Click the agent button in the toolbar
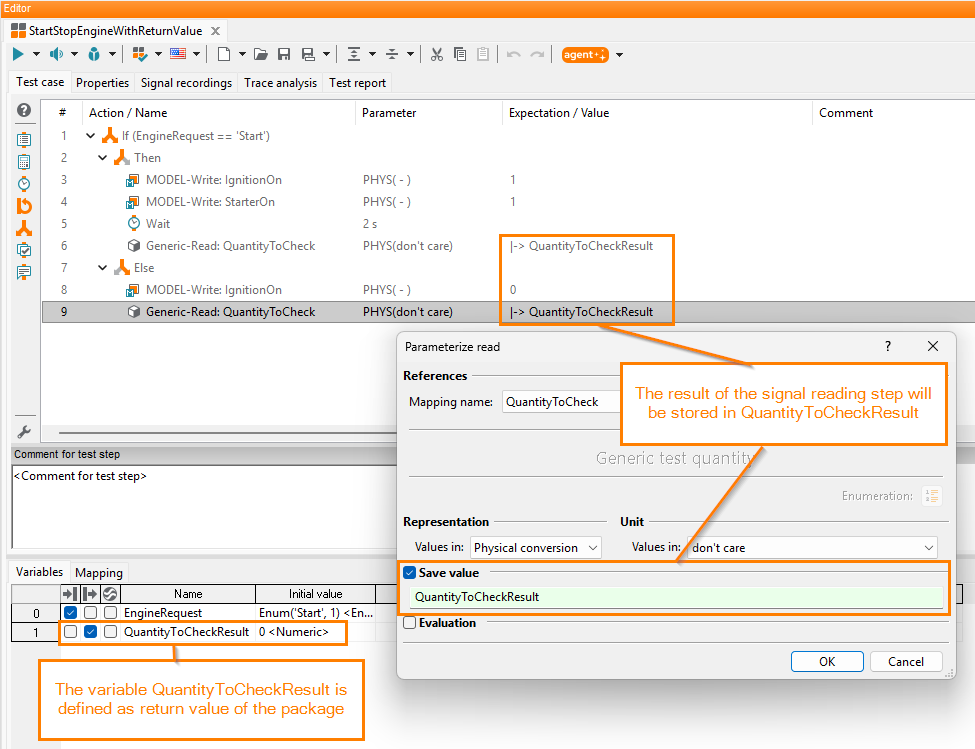The width and height of the screenshot is (975, 749). [x=585, y=55]
